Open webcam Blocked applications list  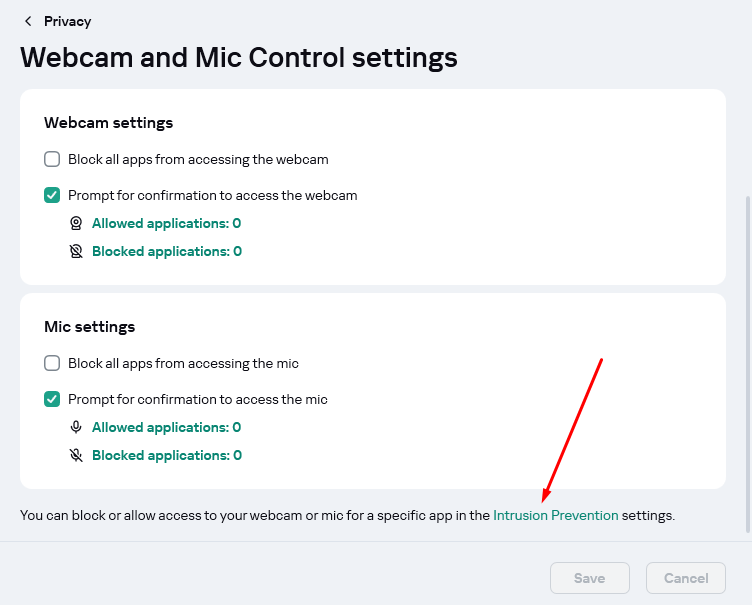coord(166,251)
